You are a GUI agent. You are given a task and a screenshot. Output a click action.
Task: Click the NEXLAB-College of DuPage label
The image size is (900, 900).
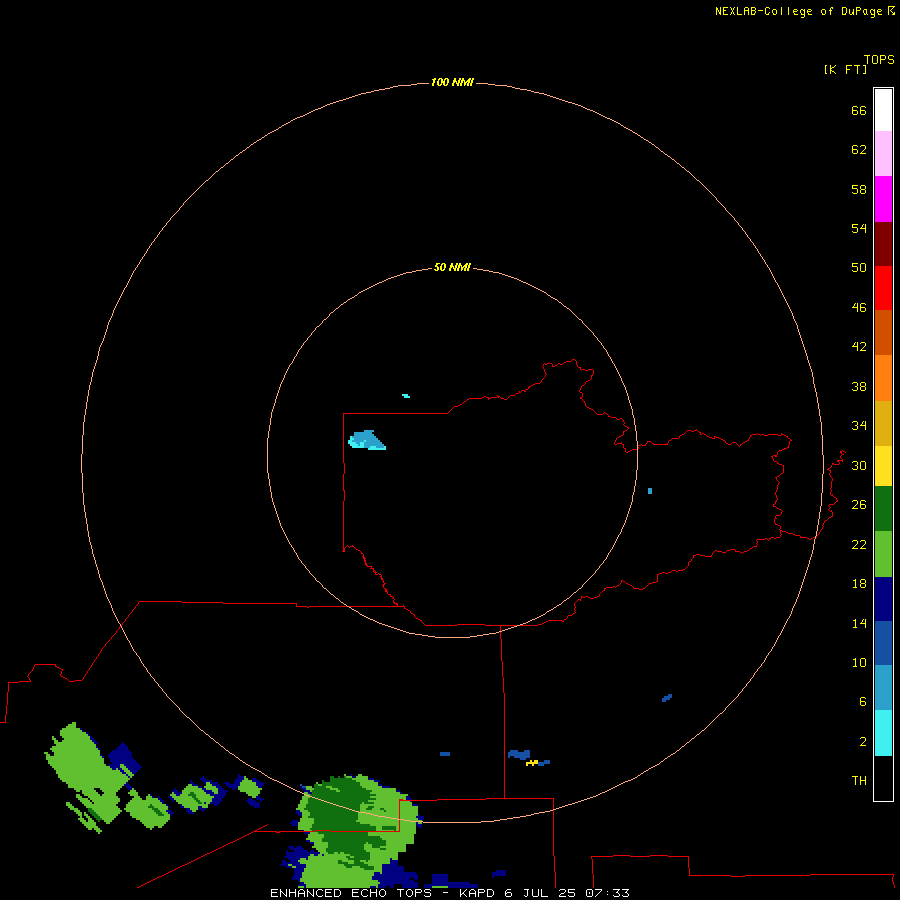(798, 11)
